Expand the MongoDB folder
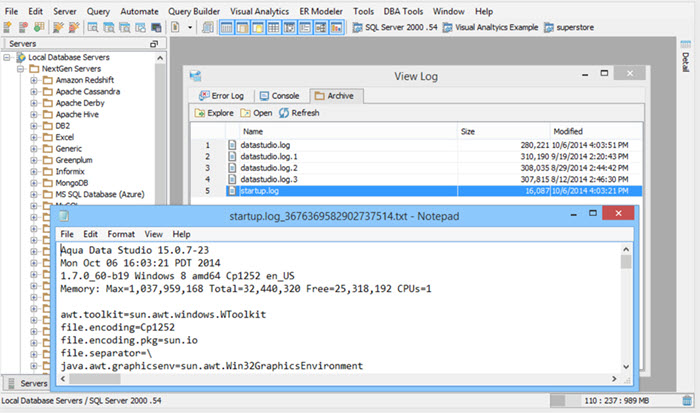This screenshot has height=413, width=700. pyautogui.click(x=34, y=183)
